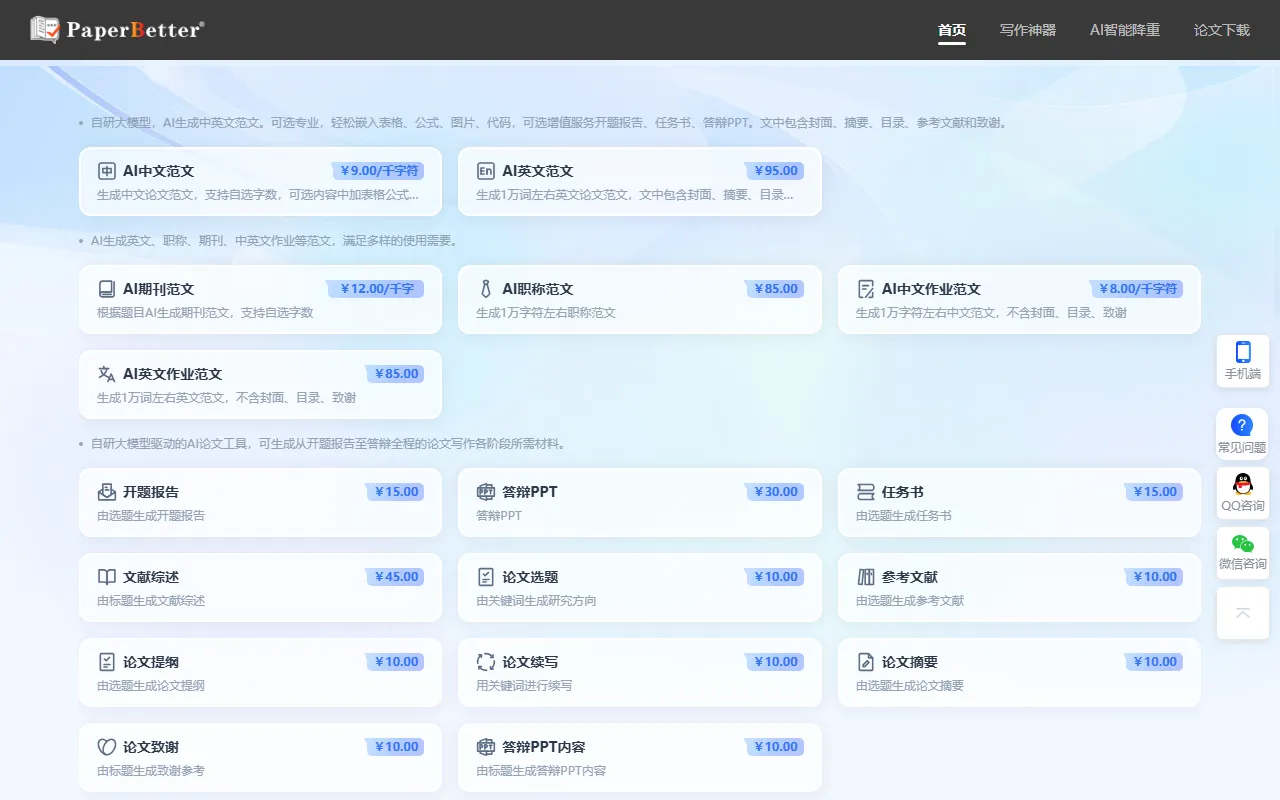This screenshot has width=1280, height=800.
Task: Open the QQ penguin consultation icon
Action: [x=1242, y=489]
